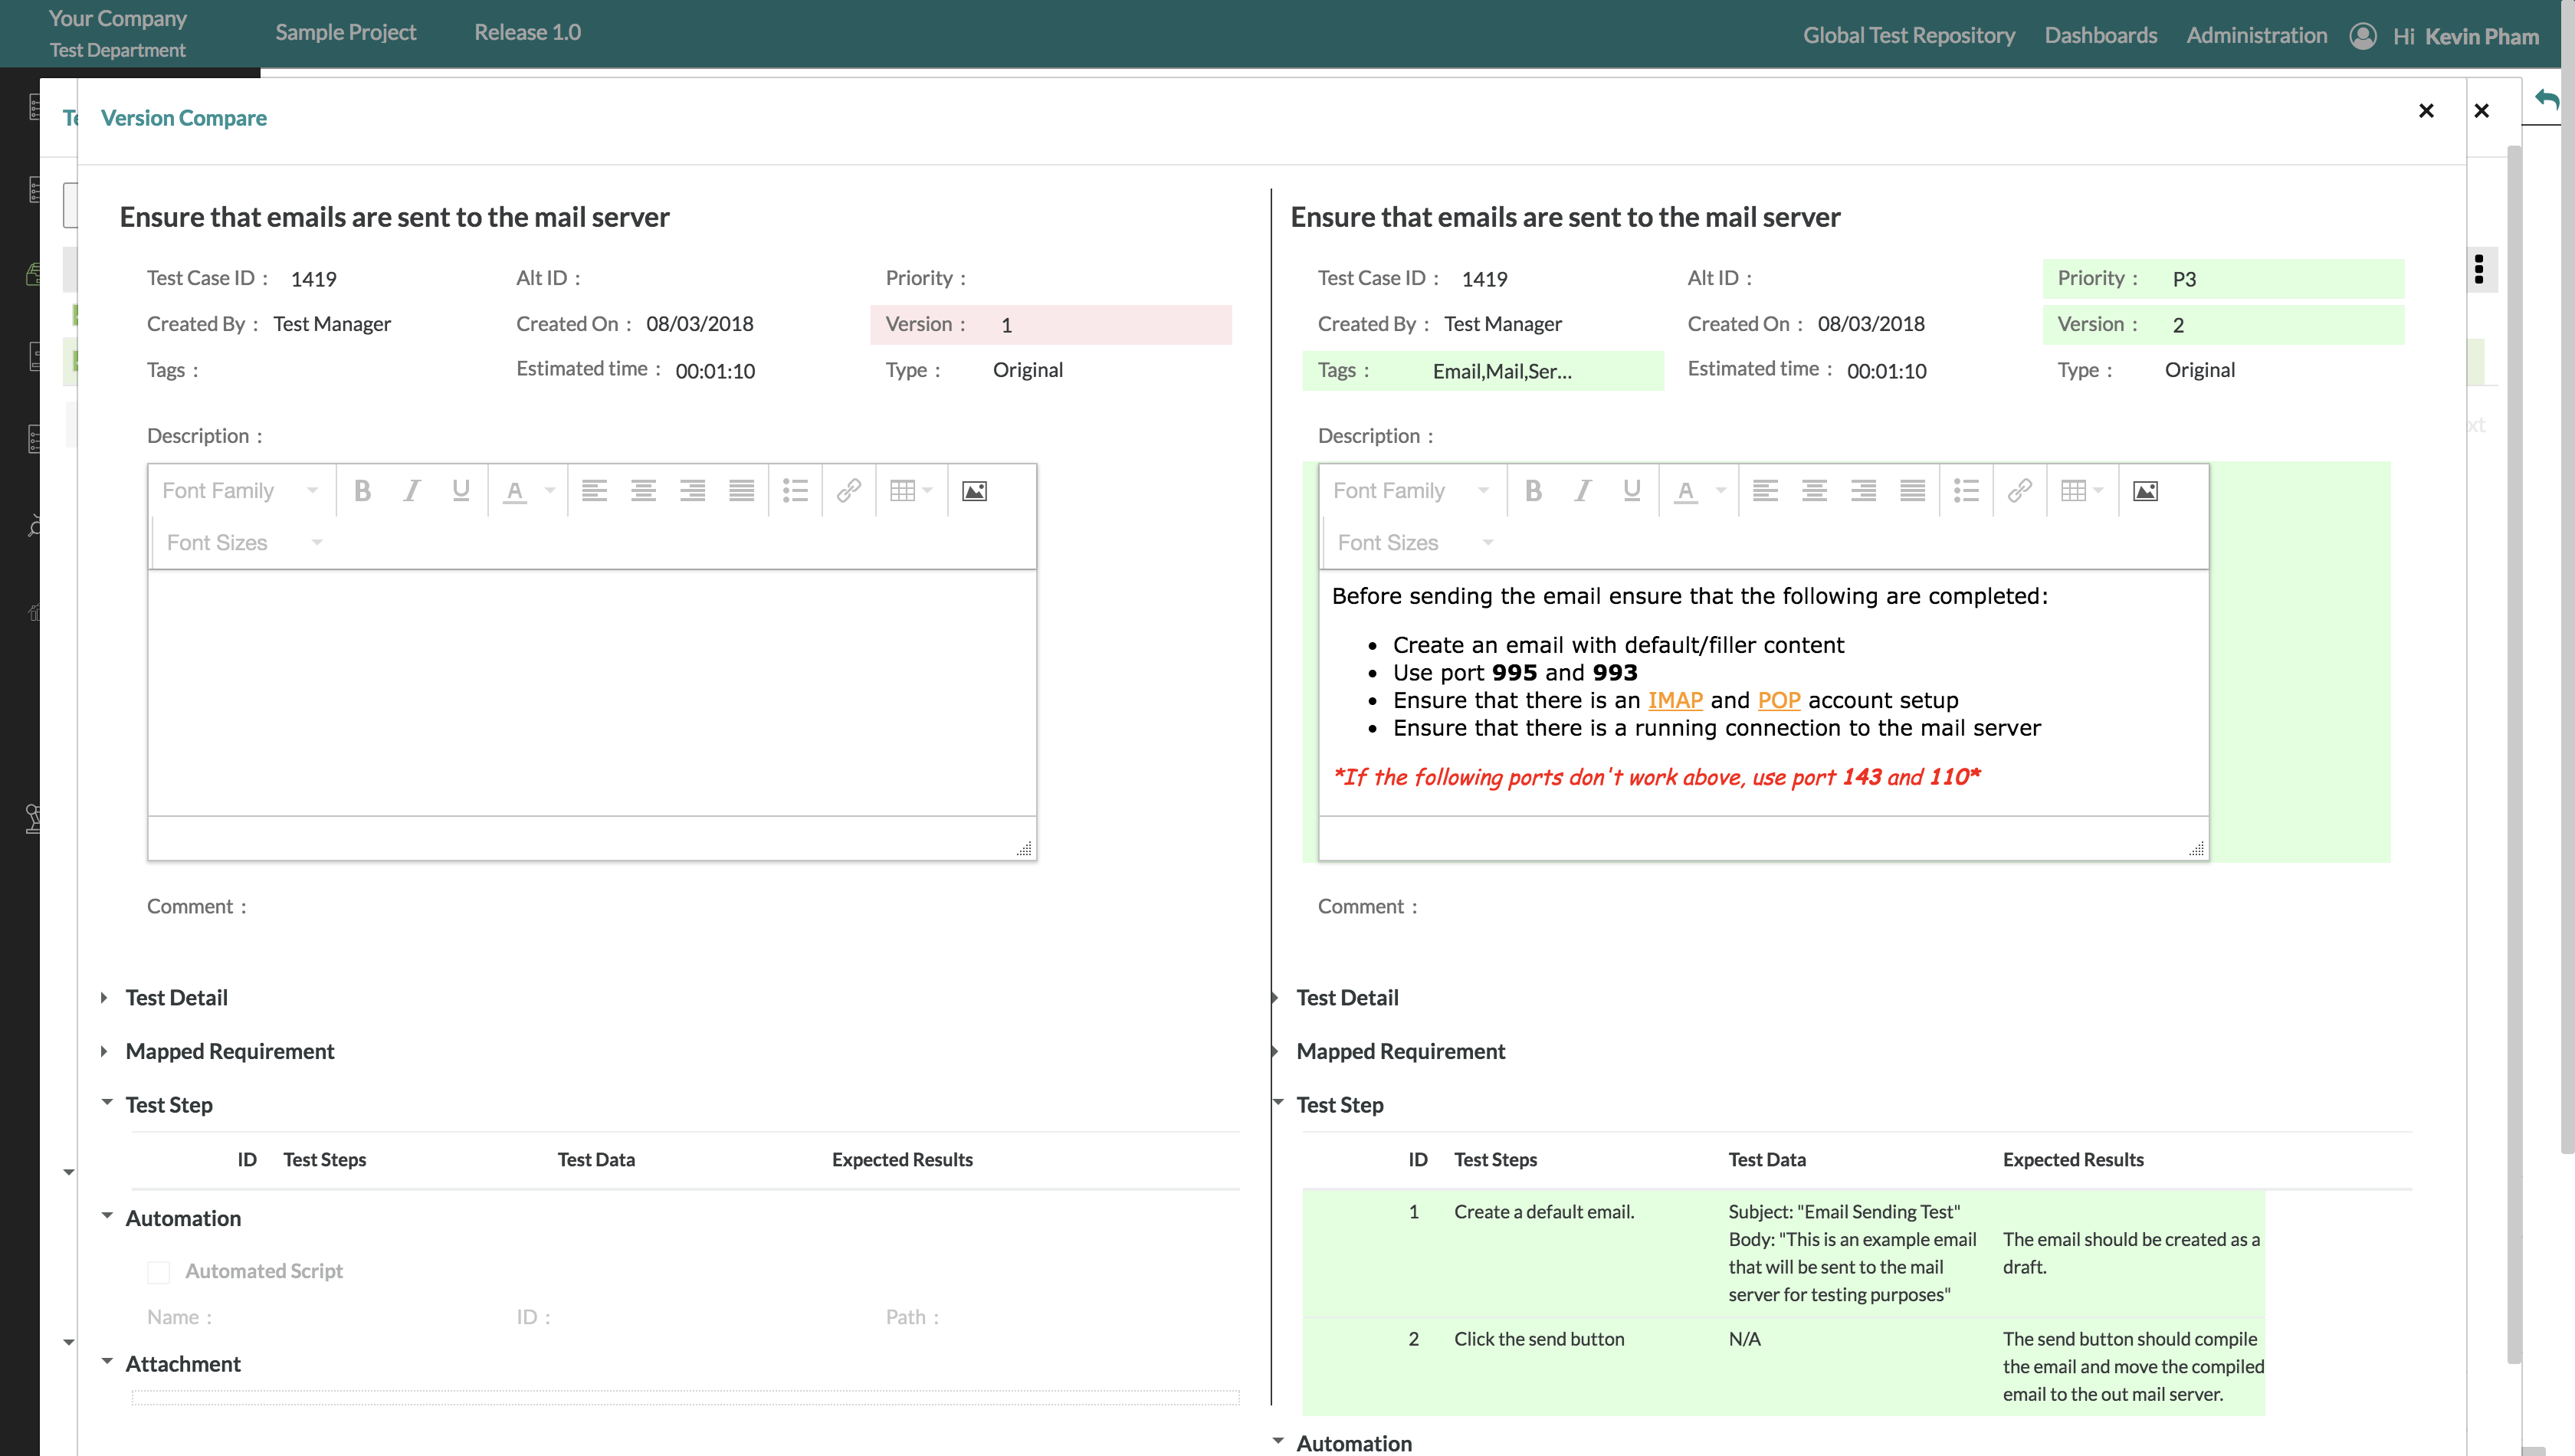
Task: Click the red italic port note text
Action: pos(1657,777)
